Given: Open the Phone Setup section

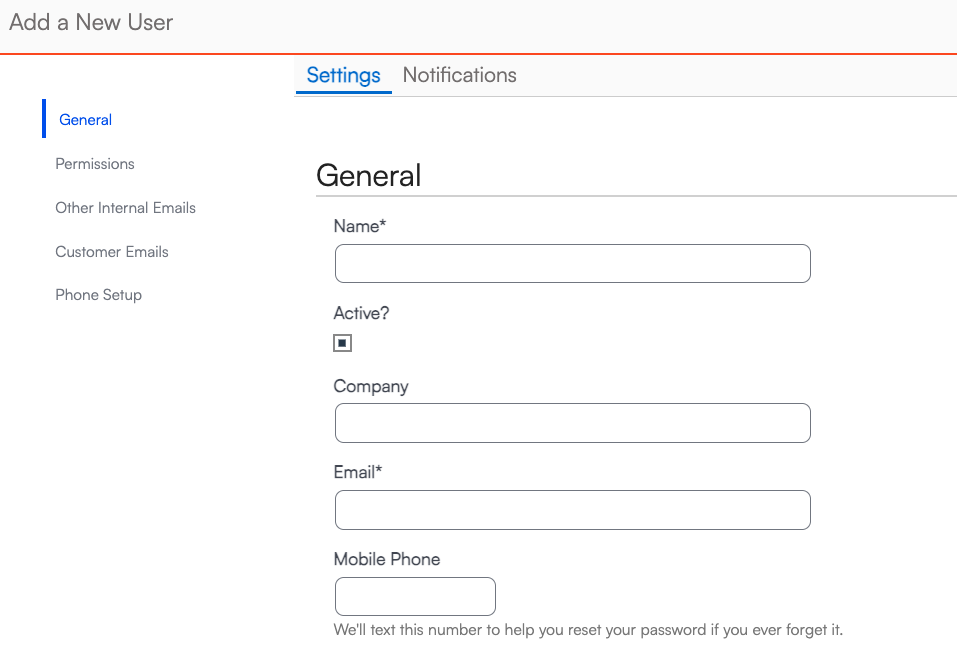Looking at the screenshot, I should pos(98,295).
